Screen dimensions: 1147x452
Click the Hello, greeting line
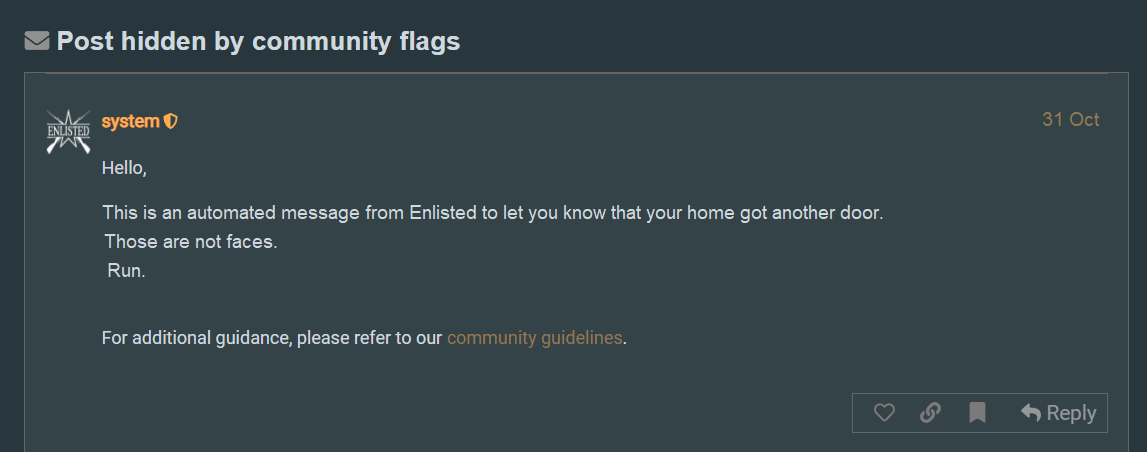(x=124, y=168)
